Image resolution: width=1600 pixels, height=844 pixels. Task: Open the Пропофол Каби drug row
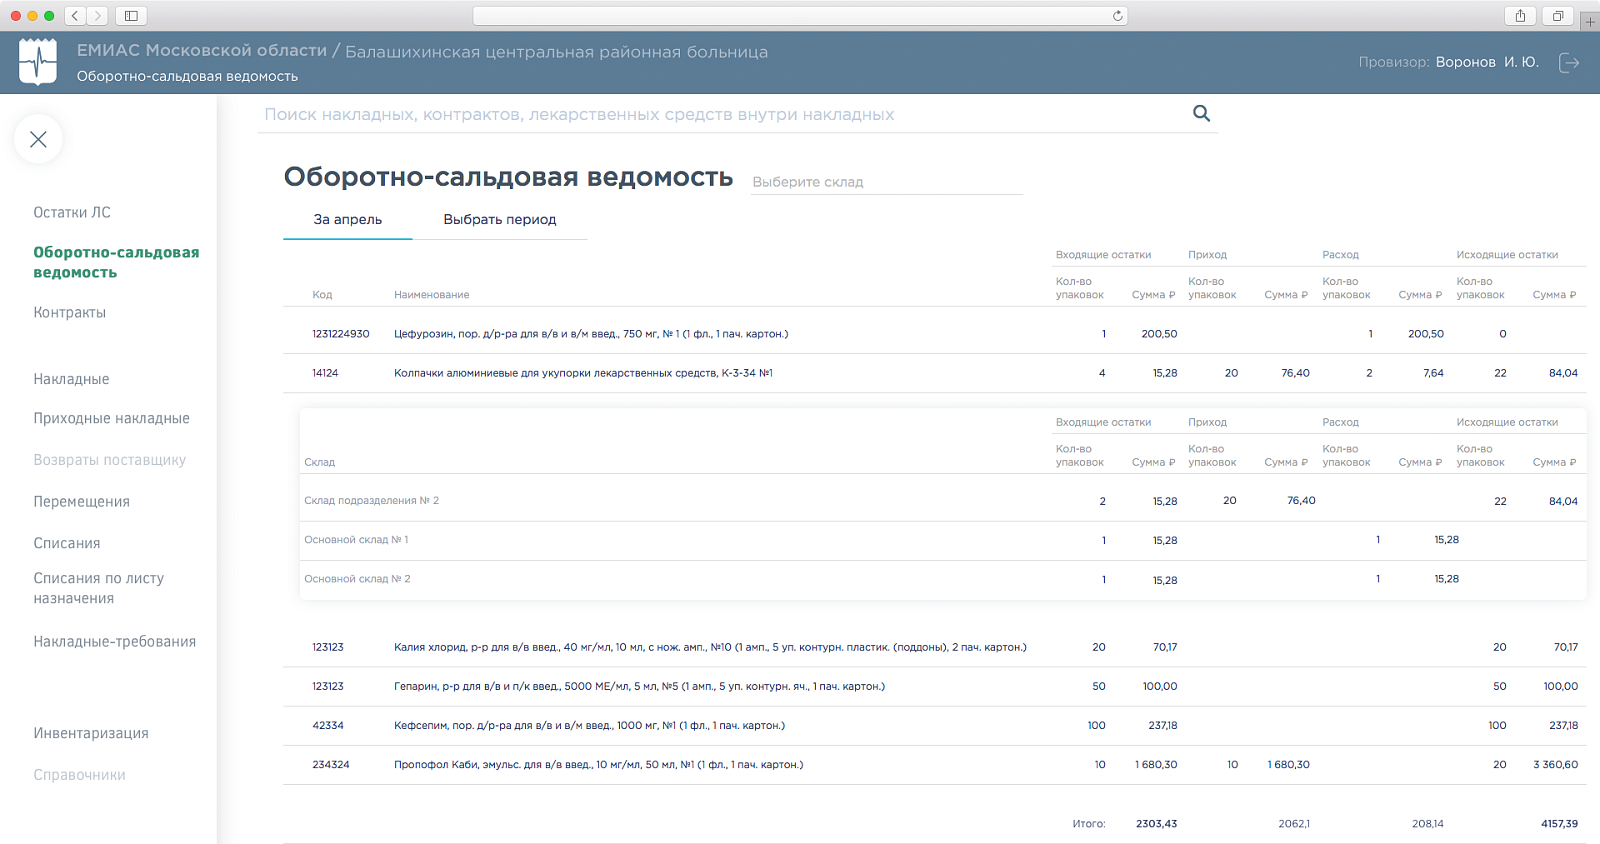[935, 765]
